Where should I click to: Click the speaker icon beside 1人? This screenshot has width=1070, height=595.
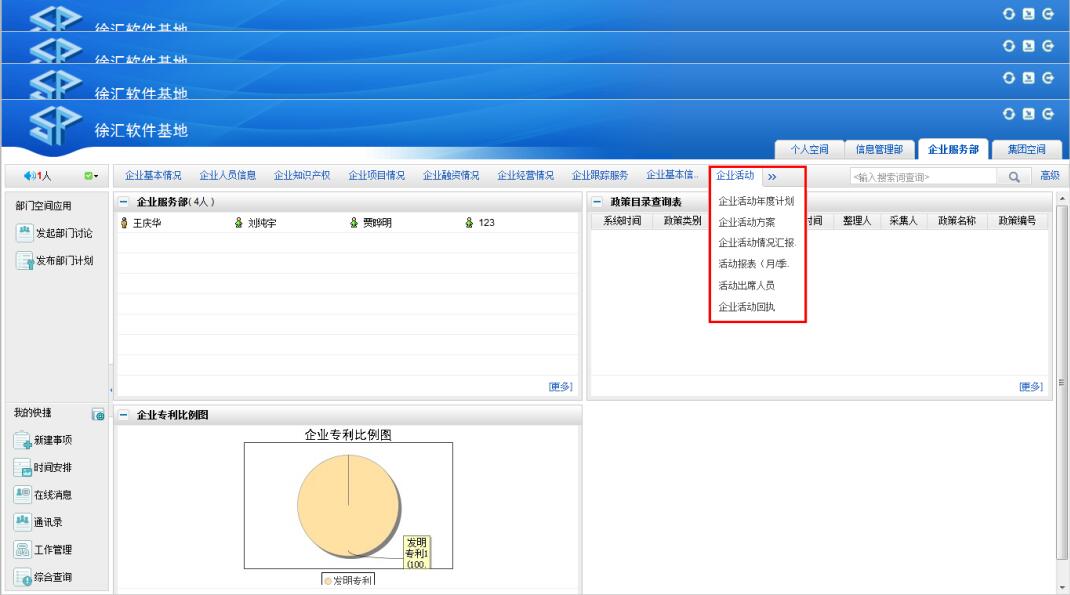(29, 176)
